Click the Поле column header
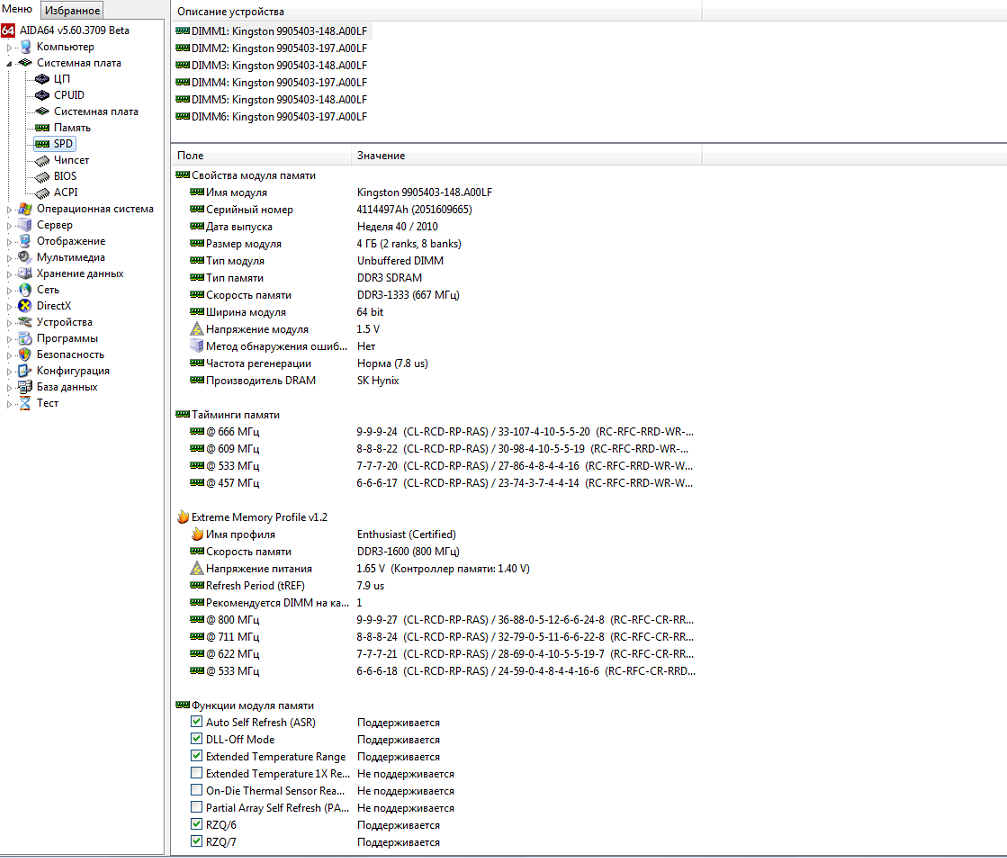1007x858 pixels. pyautogui.click(x=261, y=155)
